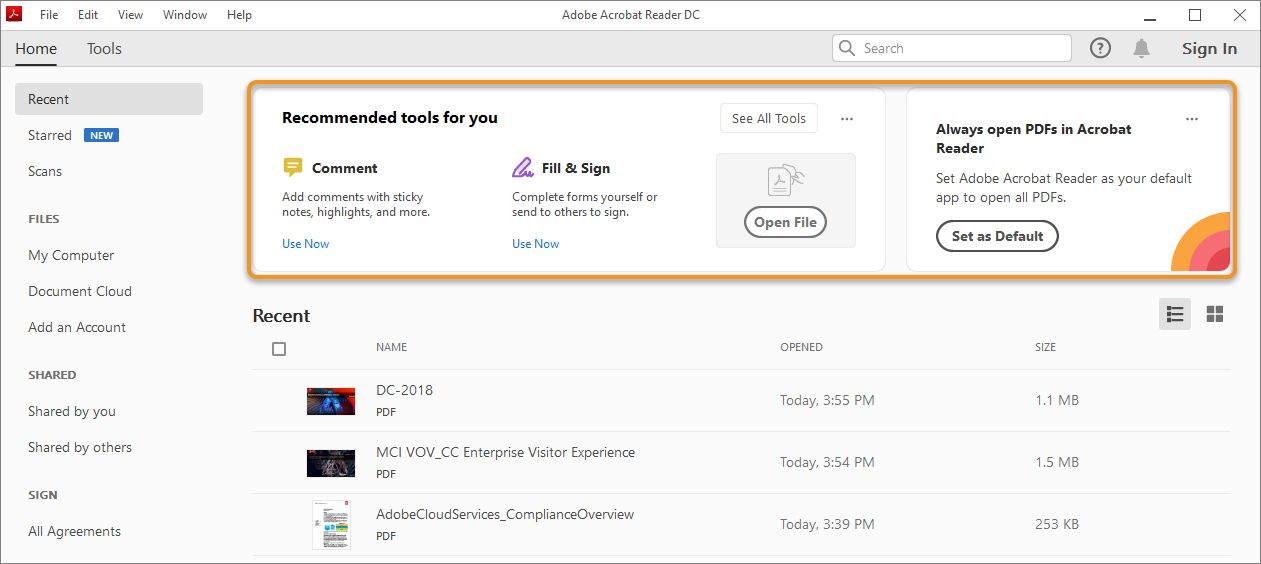Open the notifications bell icon
Screen dimensions: 1261x564
pos(1141,48)
